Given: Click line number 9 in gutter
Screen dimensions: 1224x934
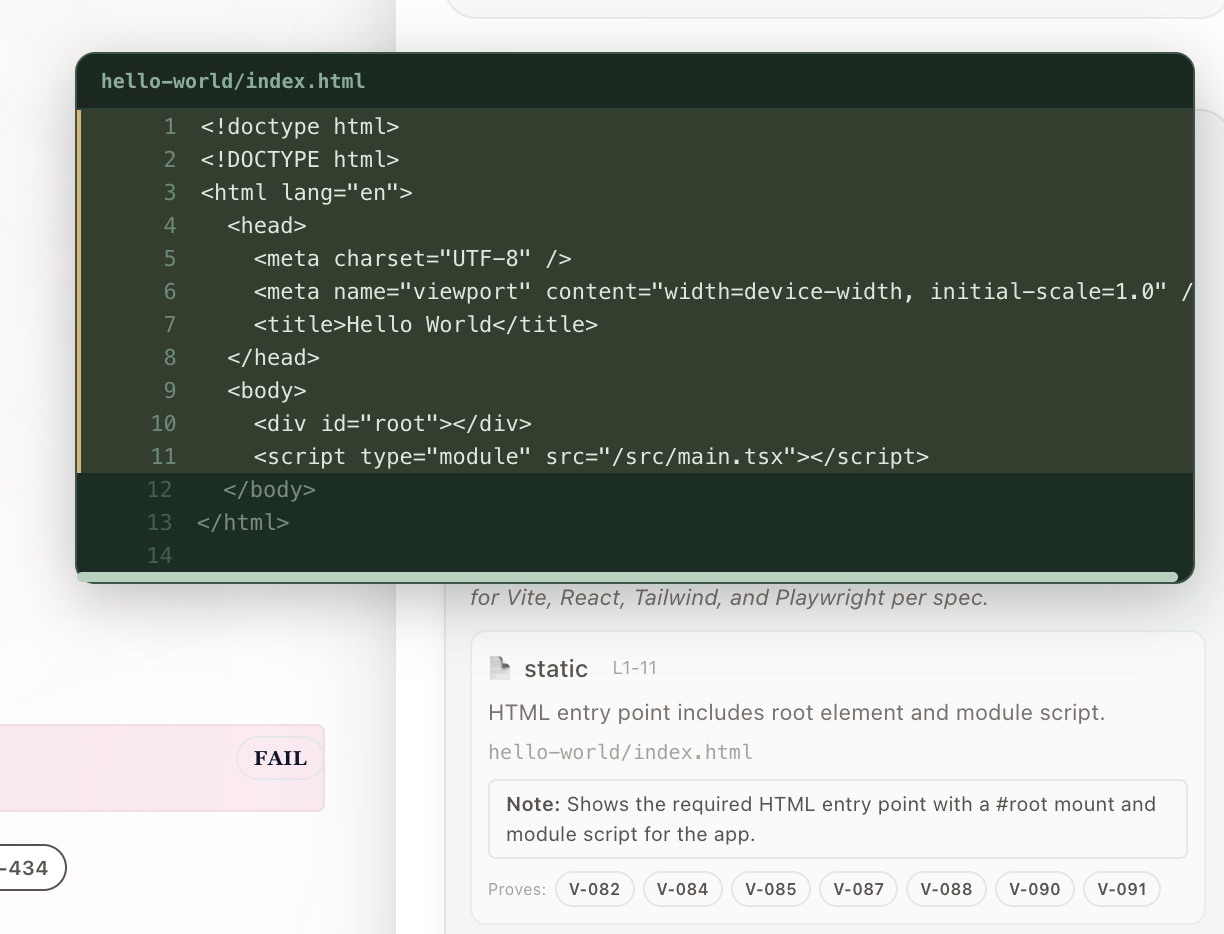Looking at the screenshot, I should (169, 391).
